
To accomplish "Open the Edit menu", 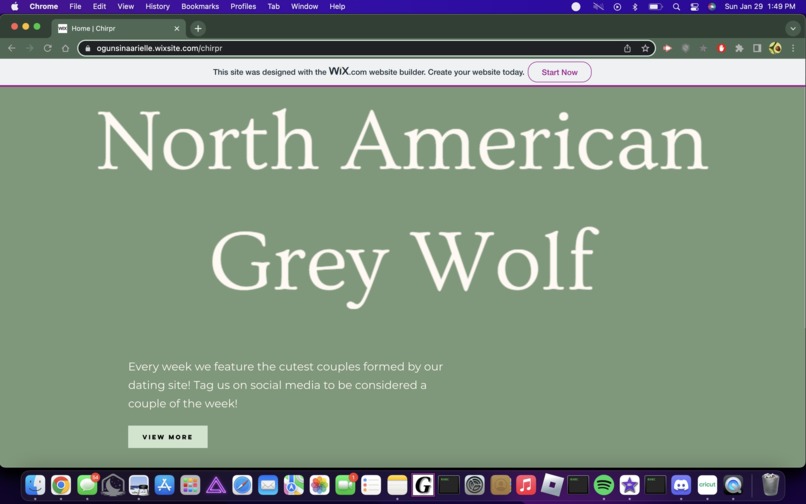I will [99, 7].
